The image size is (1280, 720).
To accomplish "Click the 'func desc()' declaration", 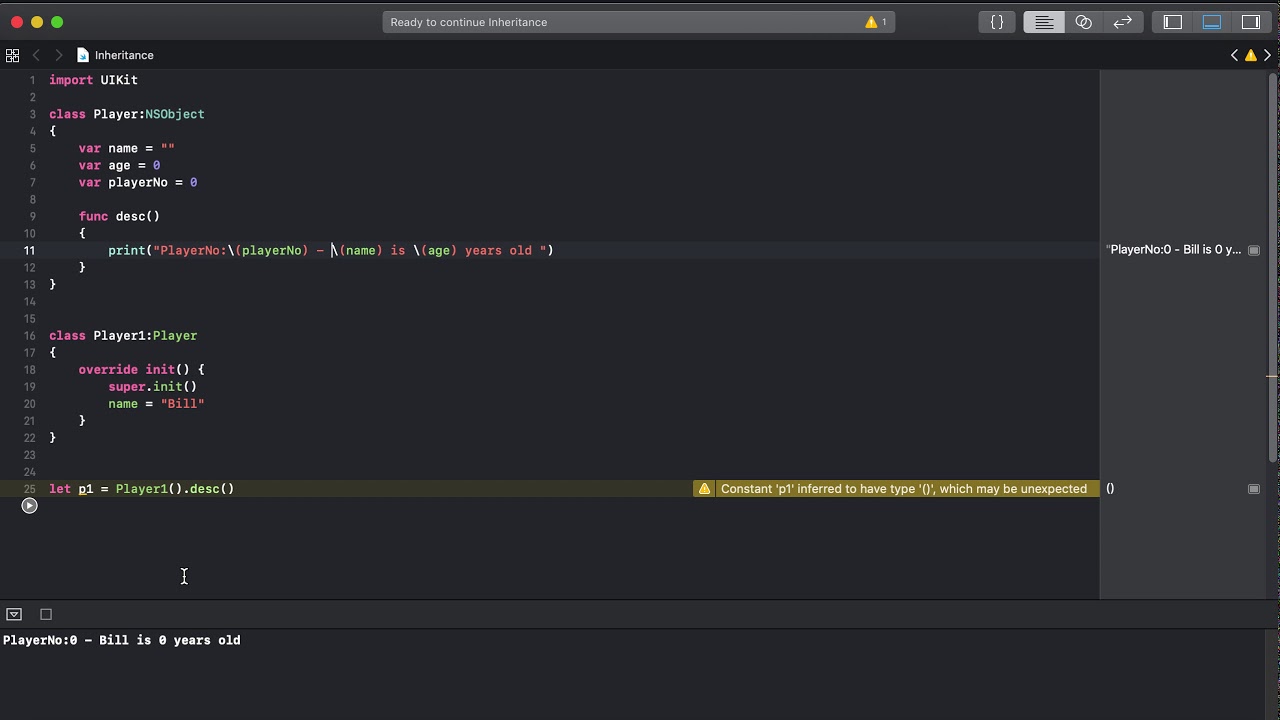I will click(x=119, y=216).
